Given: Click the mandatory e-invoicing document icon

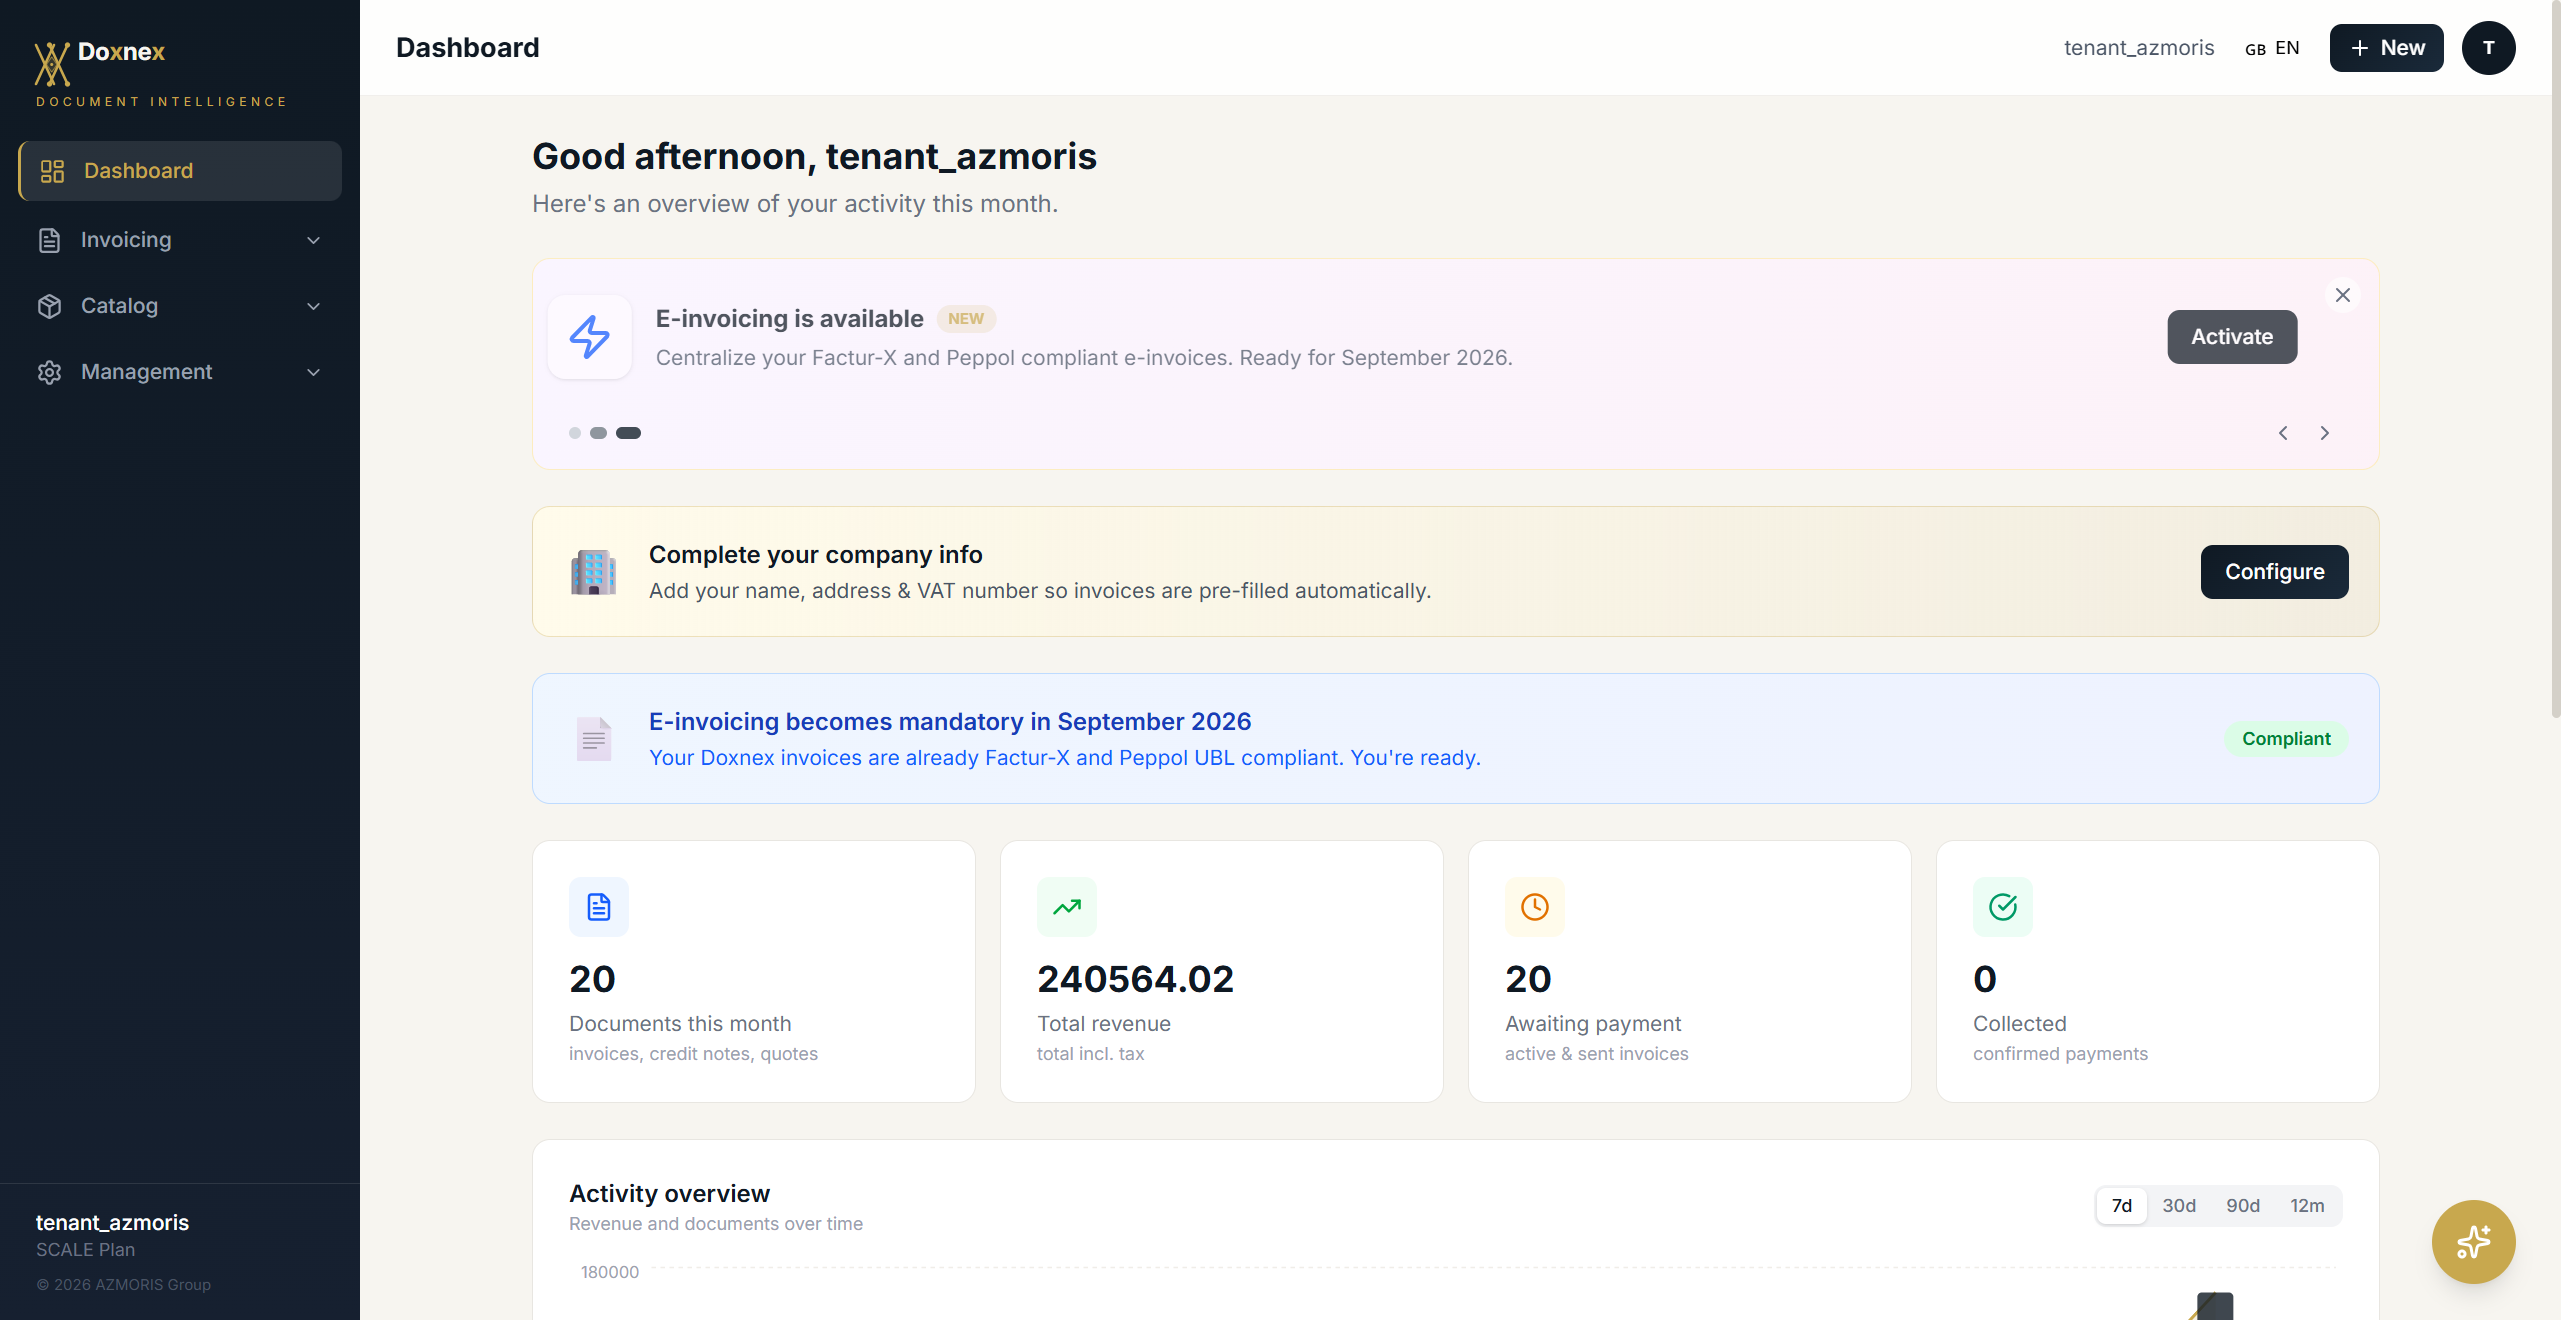Looking at the screenshot, I should coord(594,739).
